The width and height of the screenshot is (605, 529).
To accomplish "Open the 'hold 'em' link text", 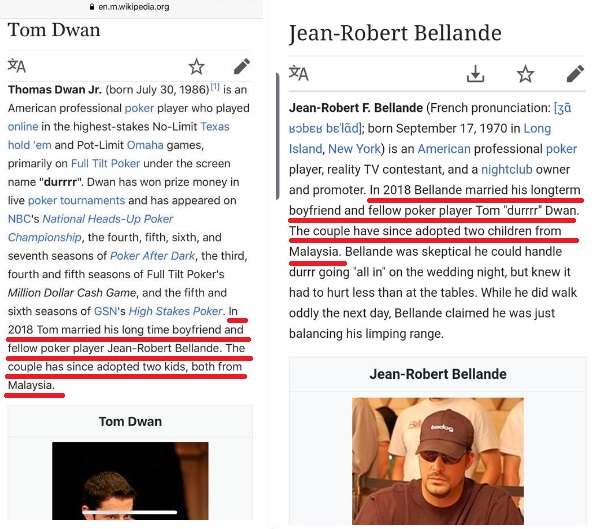I will tap(30, 145).
